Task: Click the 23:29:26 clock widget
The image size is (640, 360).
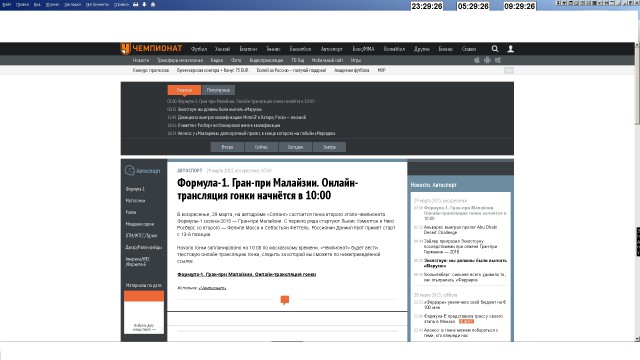Action: tap(427, 6)
